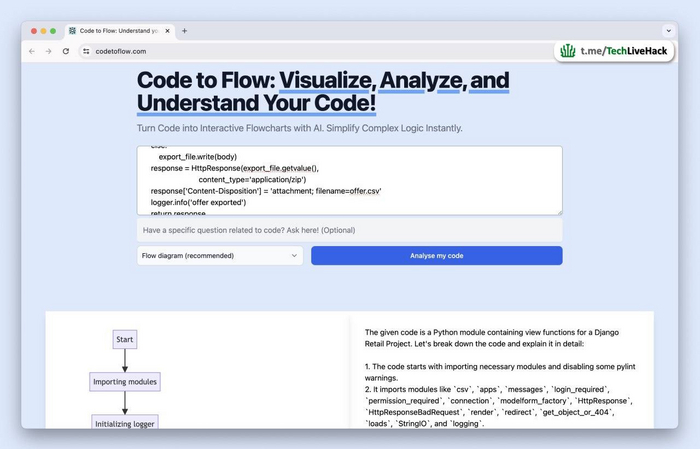Select the Start node in flowchart
Image resolution: width=700 pixels, height=449 pixels.
(x=125, y=339)
